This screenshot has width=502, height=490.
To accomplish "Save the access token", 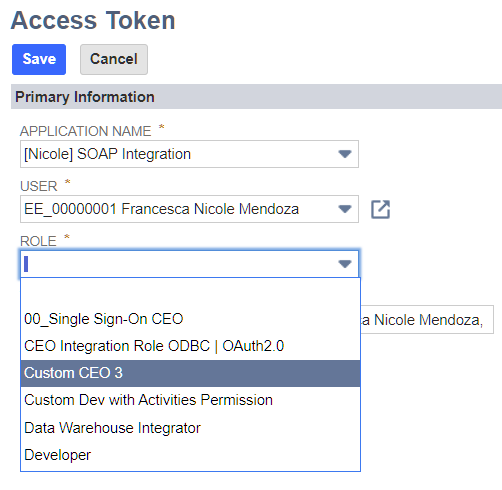I will [x=39, y=59].
